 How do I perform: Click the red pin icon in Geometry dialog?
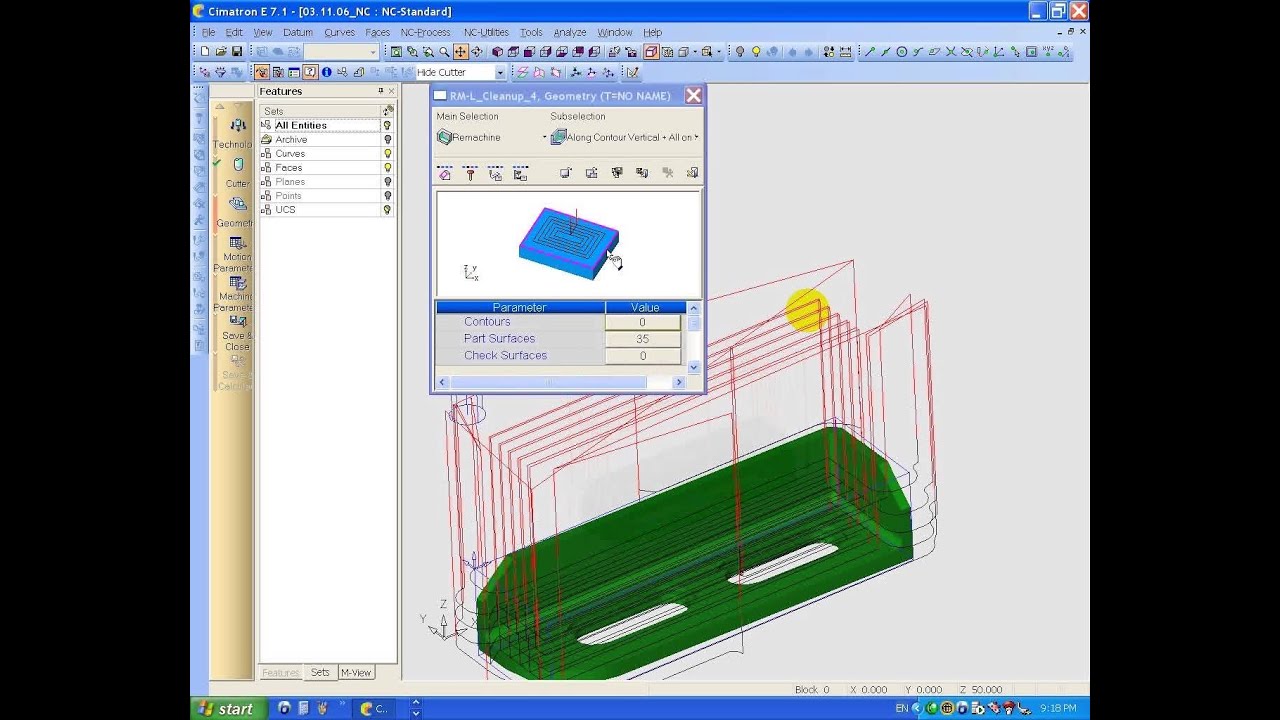[470, 174]
